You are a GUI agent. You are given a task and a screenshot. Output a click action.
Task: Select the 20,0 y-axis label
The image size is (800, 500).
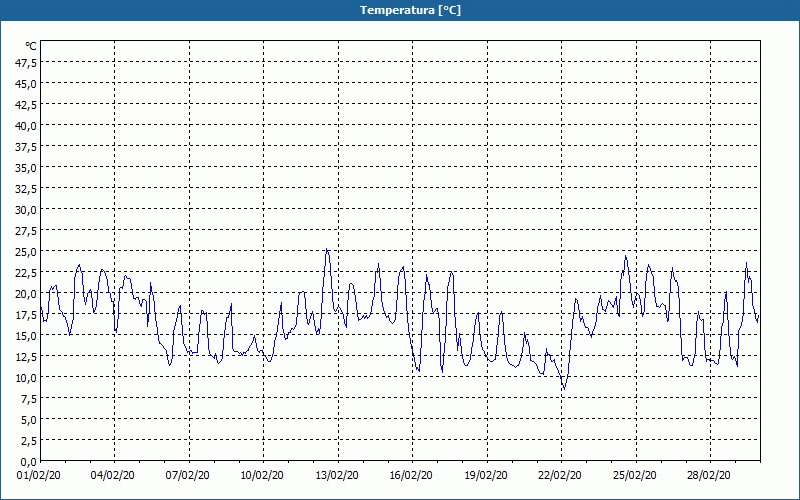26,294
